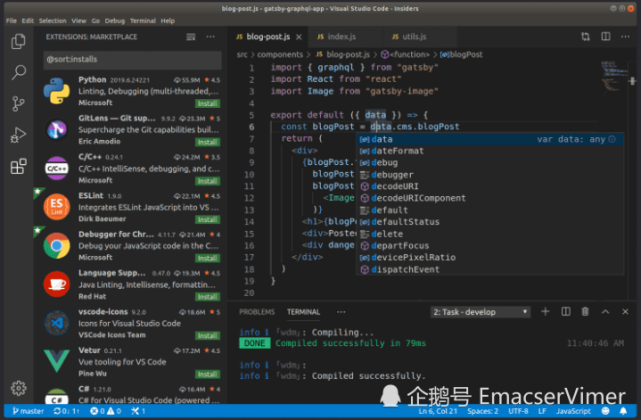Open the File menu
Viewport: 641px width, 420px height.
pyautogui.click(x=11, y=21)
